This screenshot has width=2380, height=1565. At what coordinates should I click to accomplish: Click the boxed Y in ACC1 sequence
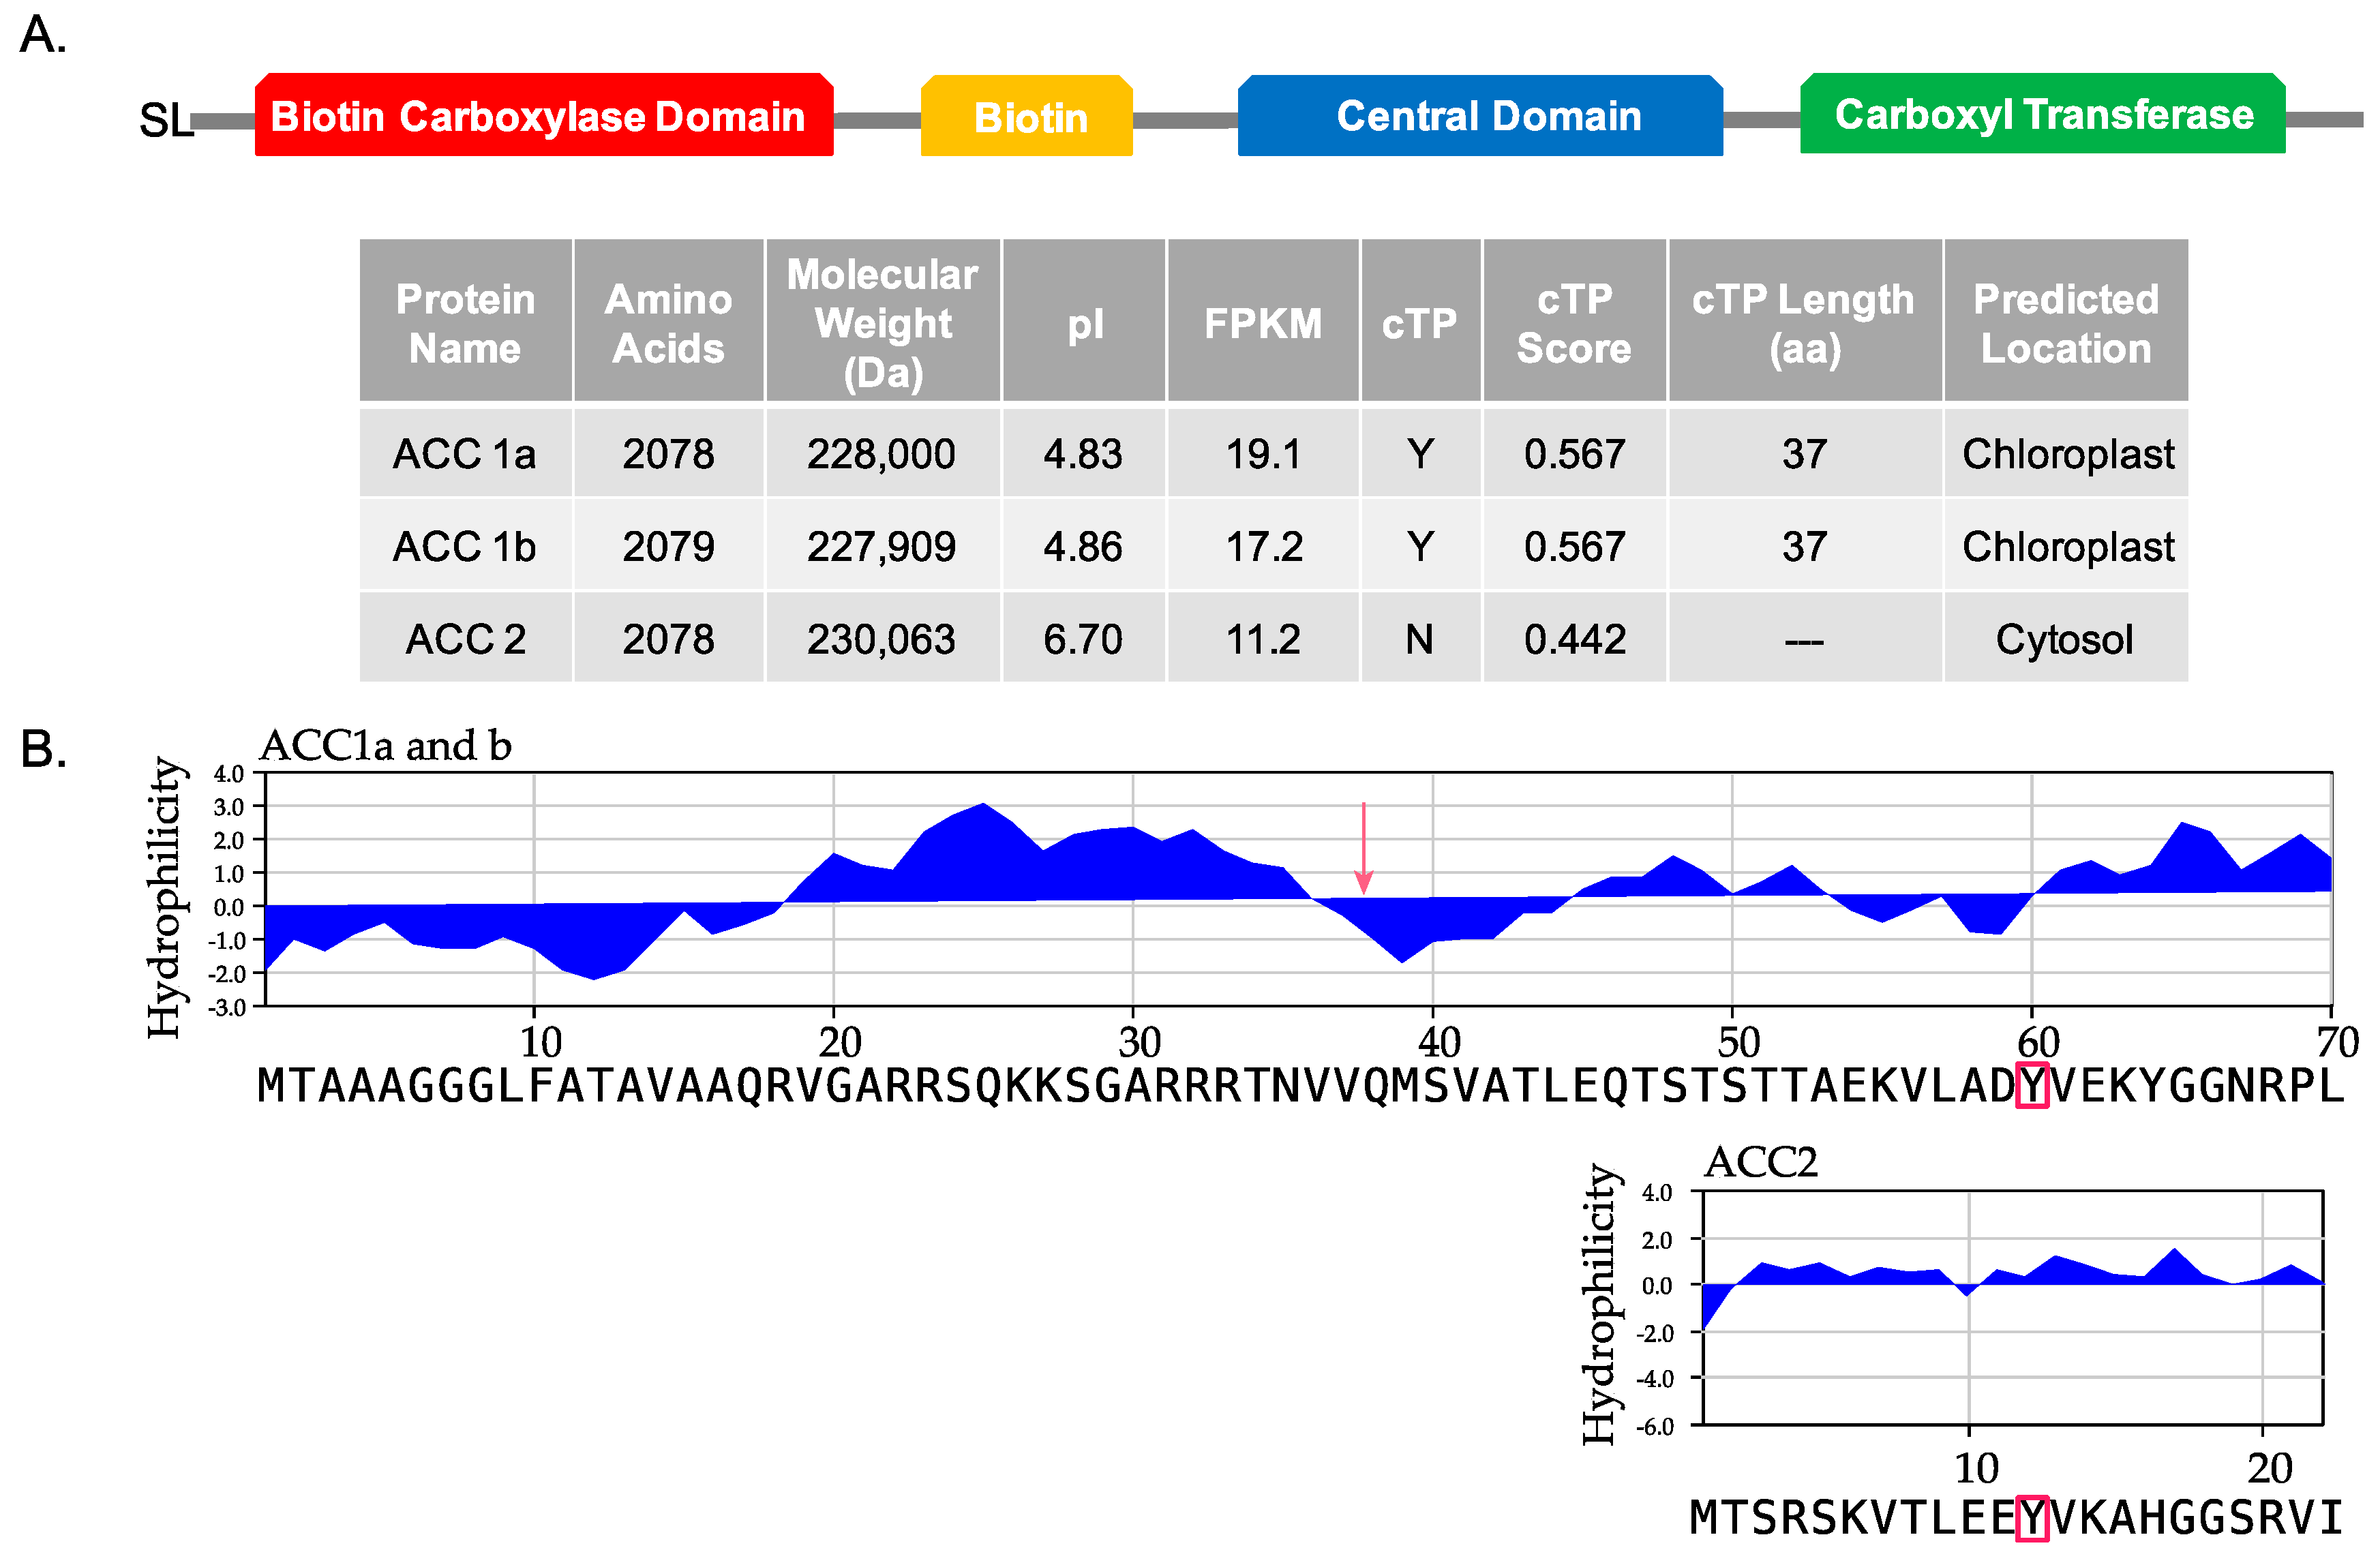(2032, 1086)
